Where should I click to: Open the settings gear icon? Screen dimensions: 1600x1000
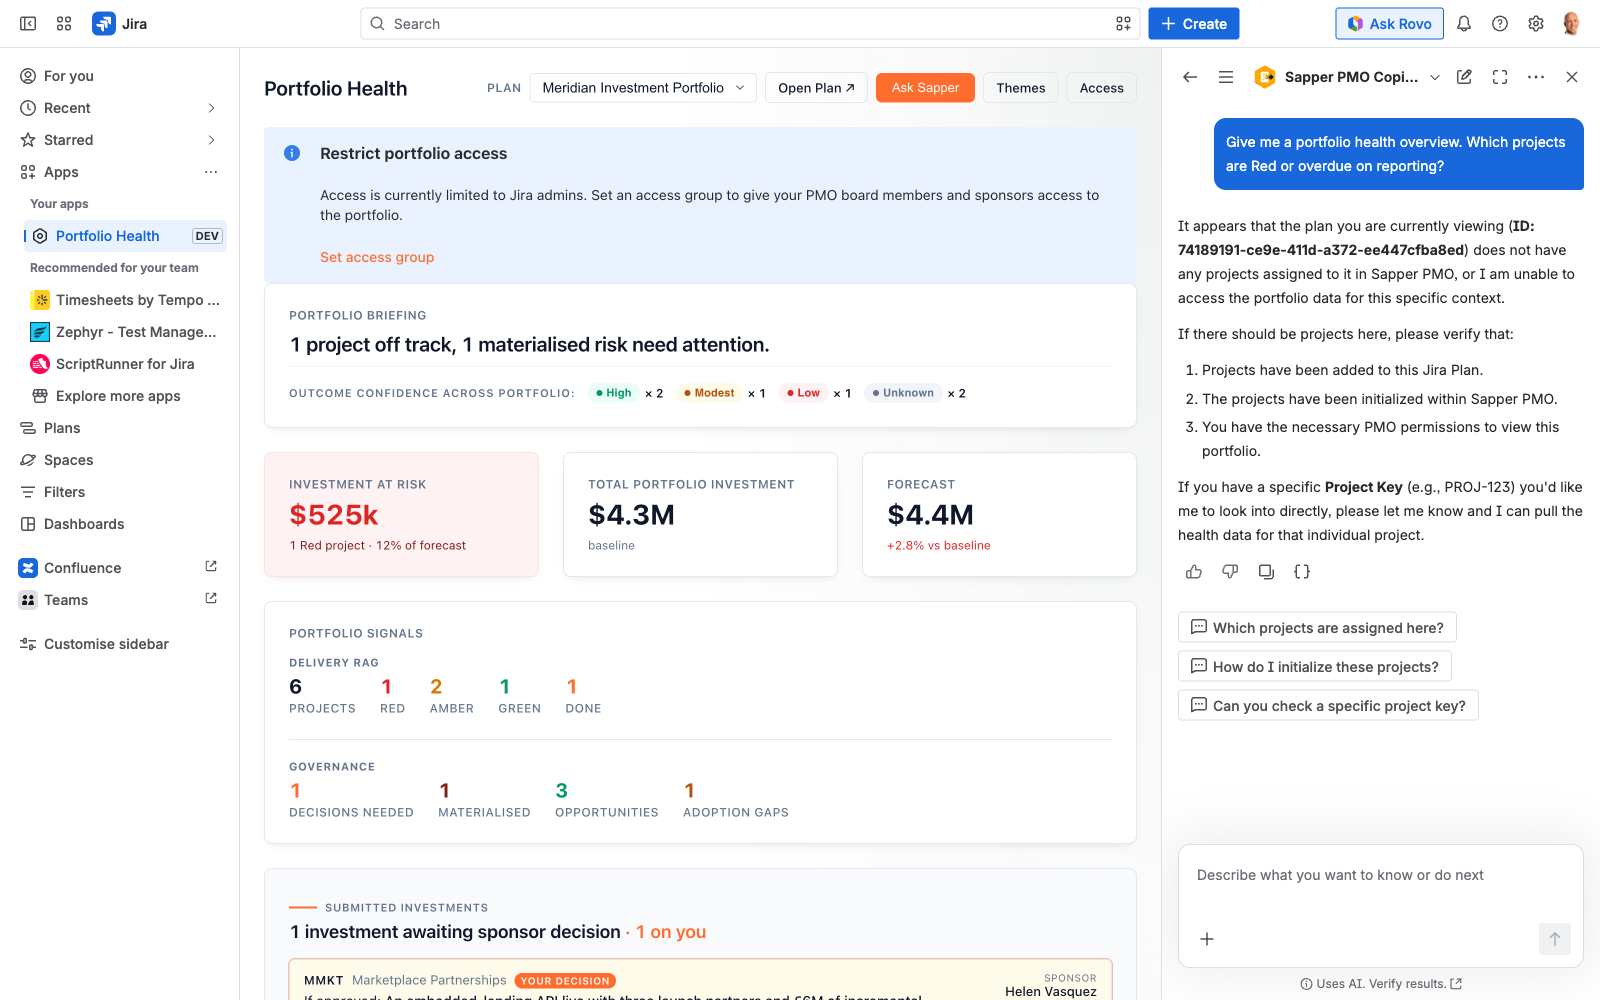click(x=1536, y=24)
